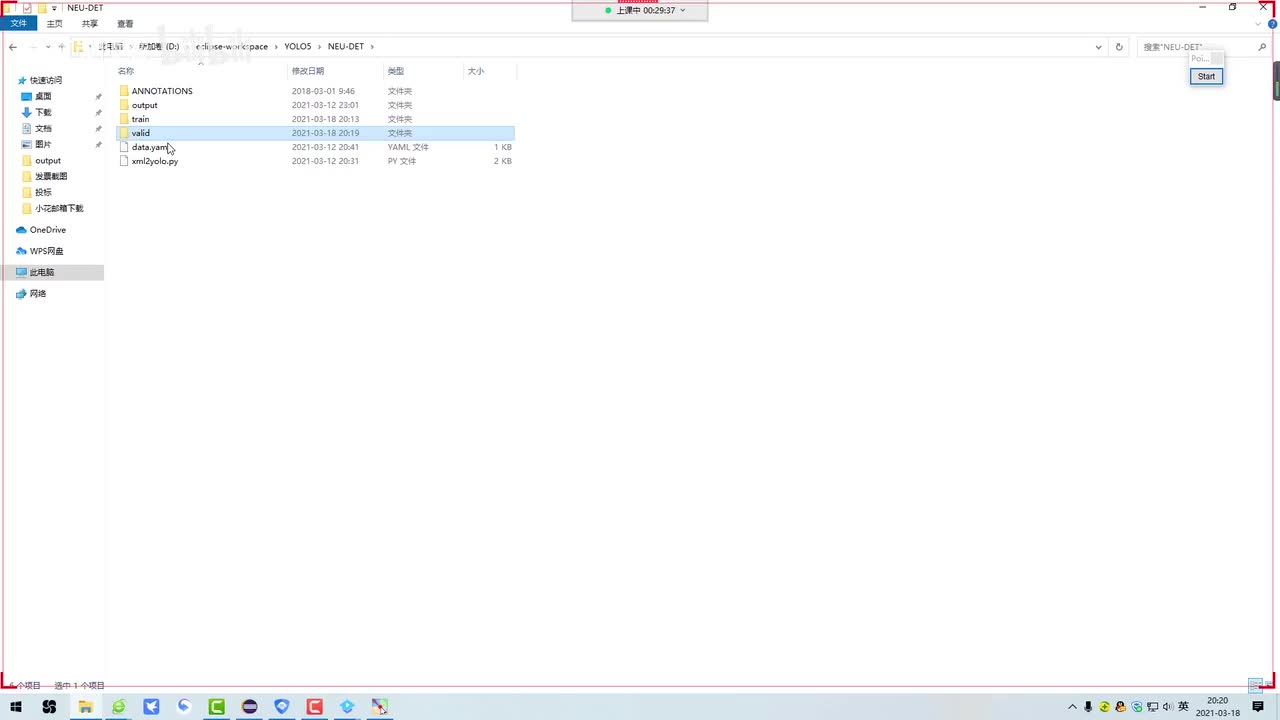1280x720 pixels.
Task: Switch to the 查看 ribbon tab
Action: tap(125, 24)
